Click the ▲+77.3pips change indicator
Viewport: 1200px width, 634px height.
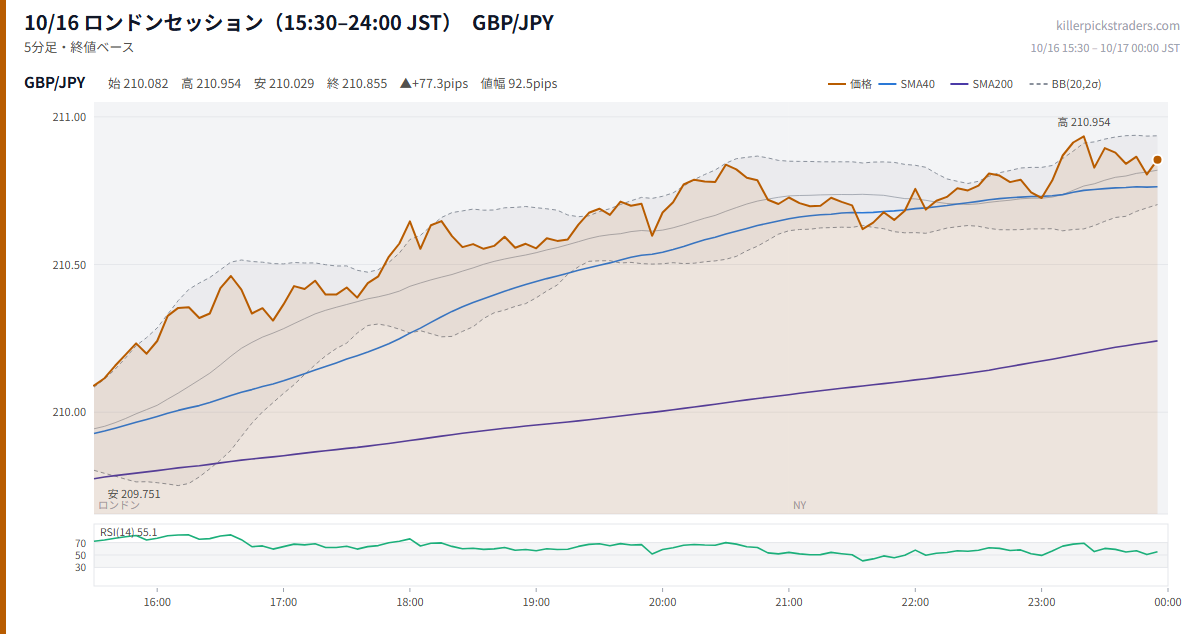pos(434,84)
